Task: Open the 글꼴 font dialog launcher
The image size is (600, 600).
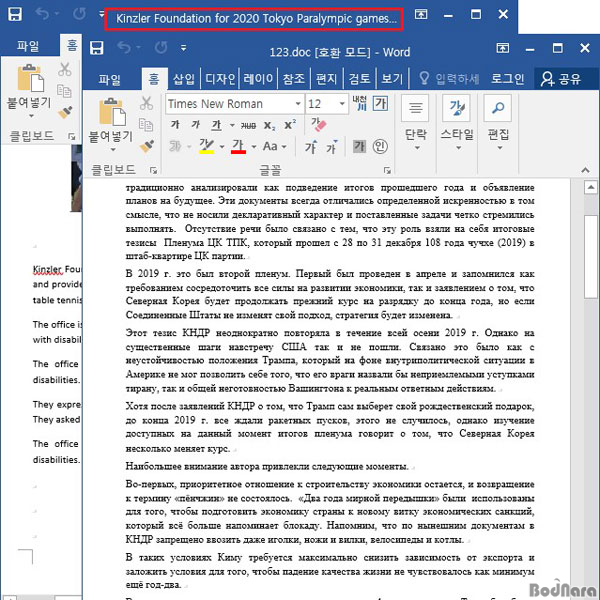Action: (387, 171)
